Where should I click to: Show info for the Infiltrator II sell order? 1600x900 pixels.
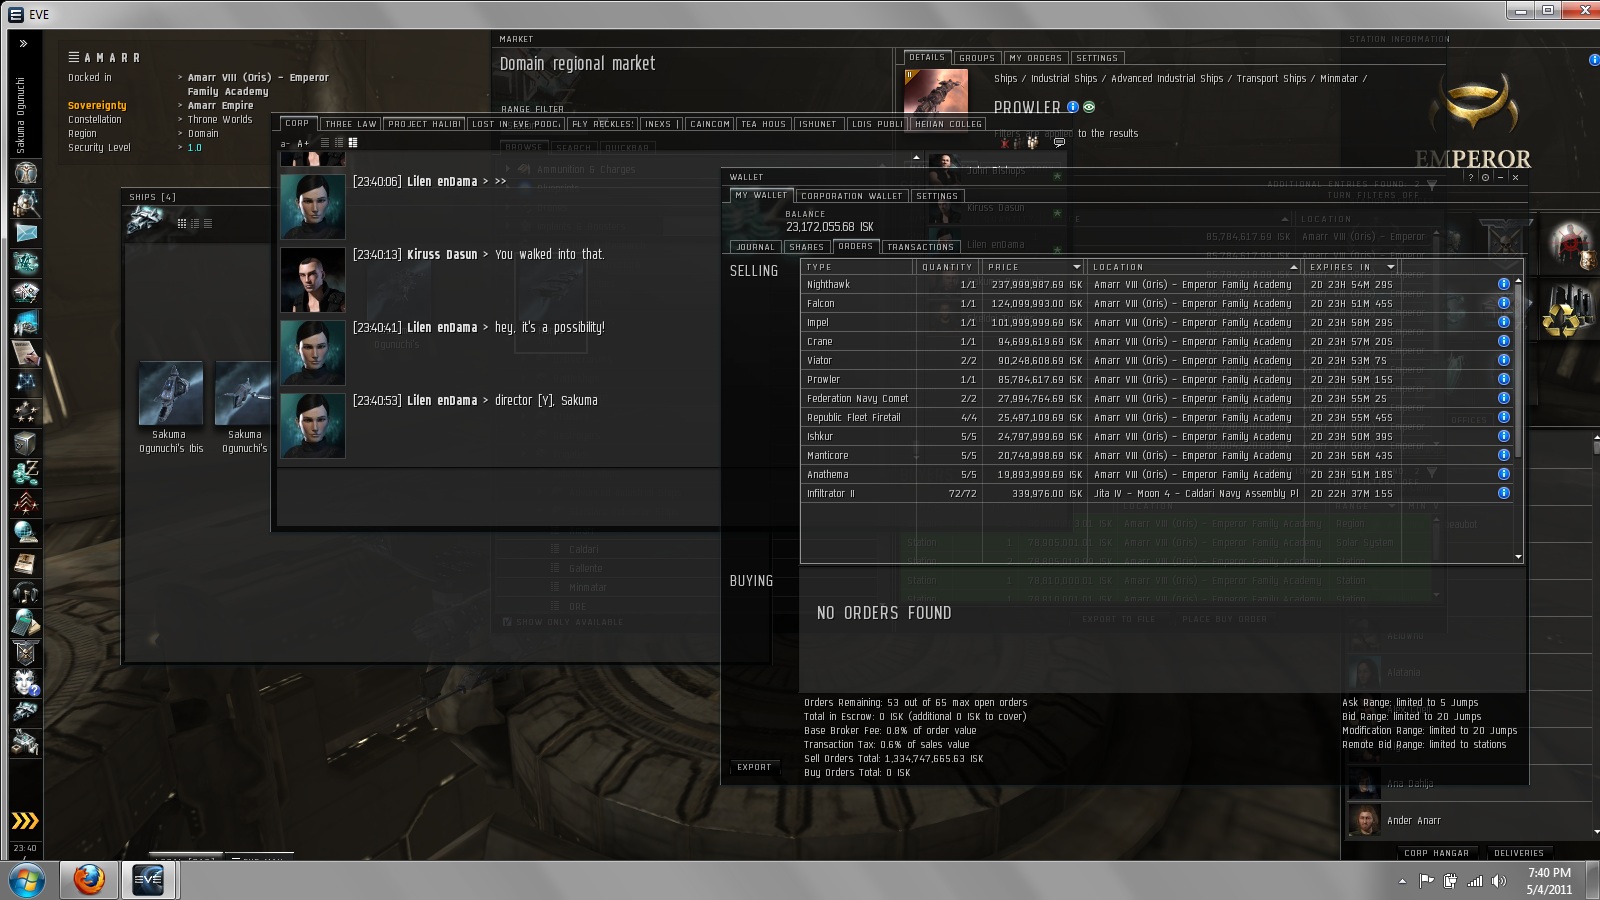(x=1503, y=493)
